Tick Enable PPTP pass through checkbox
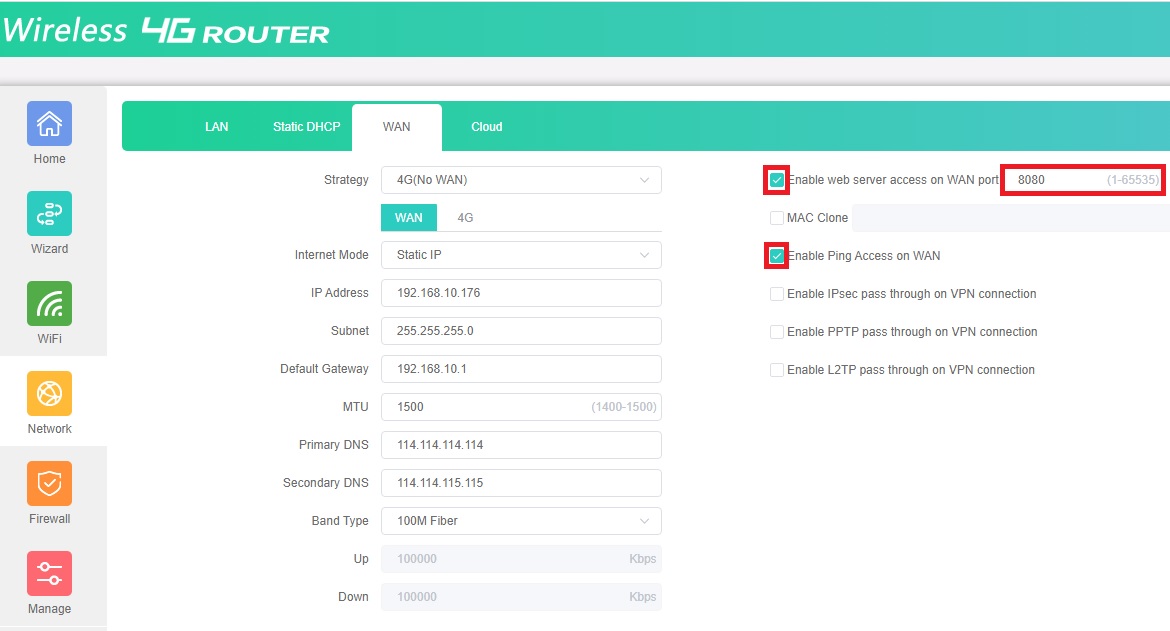 click(x=777, y=332)
